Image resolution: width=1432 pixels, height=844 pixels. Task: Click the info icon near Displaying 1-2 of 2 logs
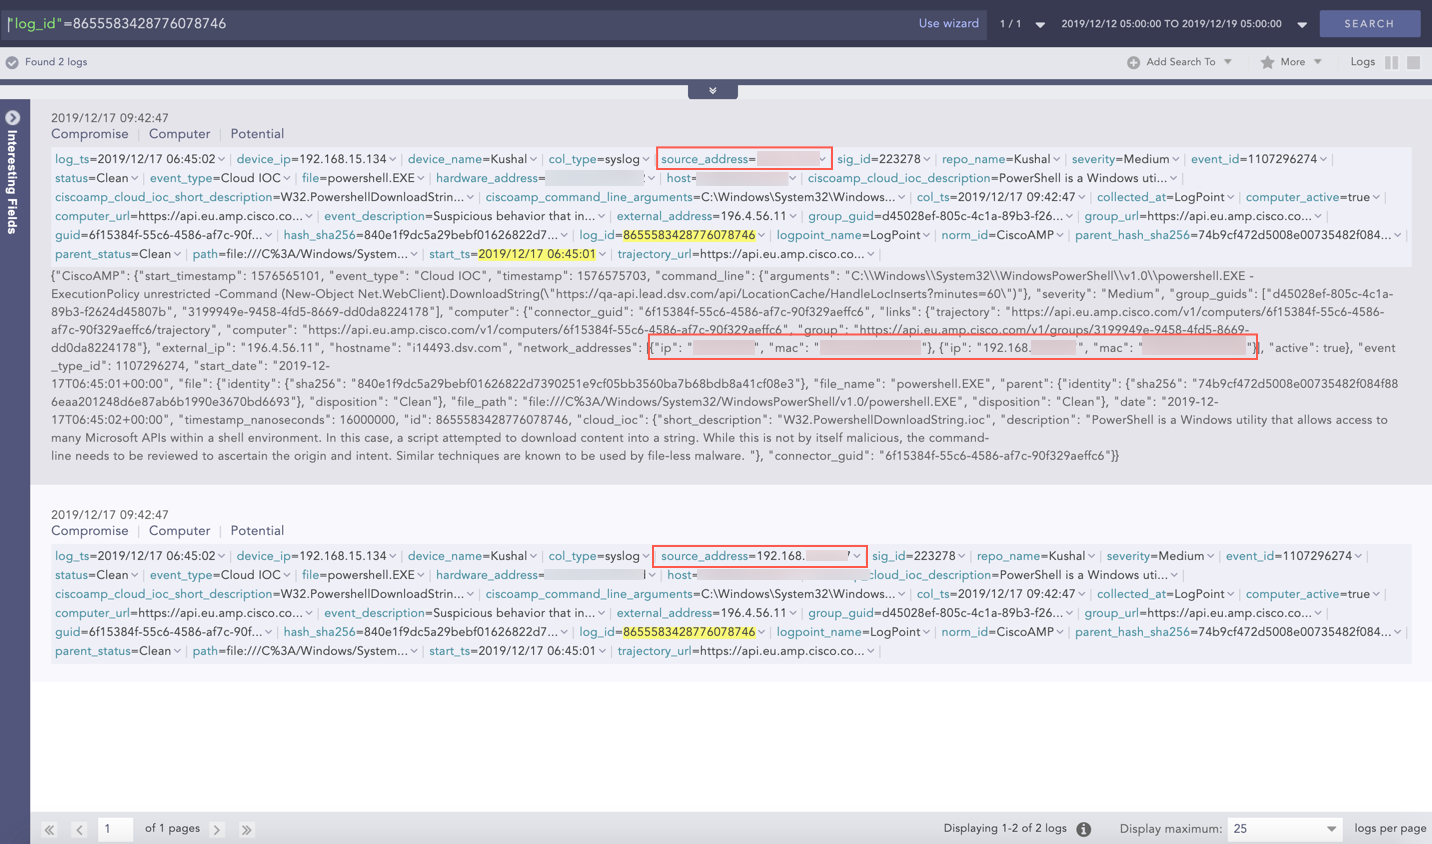(1083, 828)
